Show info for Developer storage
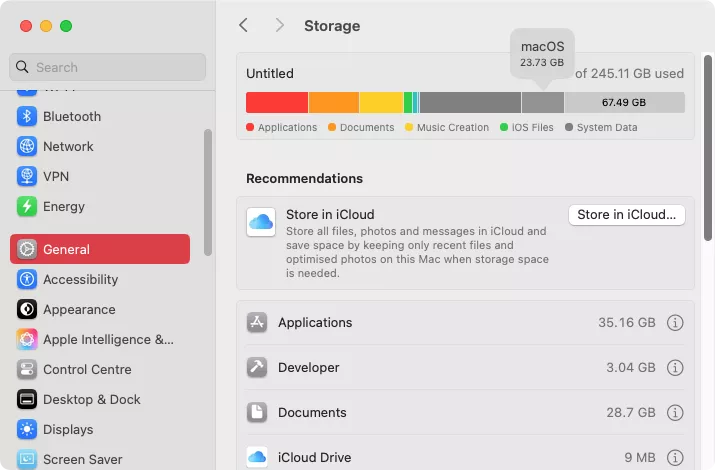The width and height of the screenshot is (715, 470). [x=675, y=368]
